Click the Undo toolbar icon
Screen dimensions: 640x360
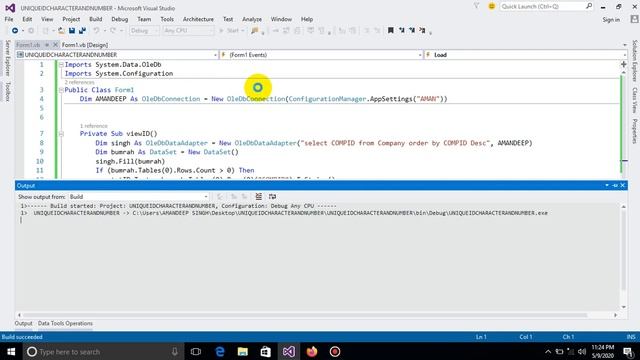96,31
